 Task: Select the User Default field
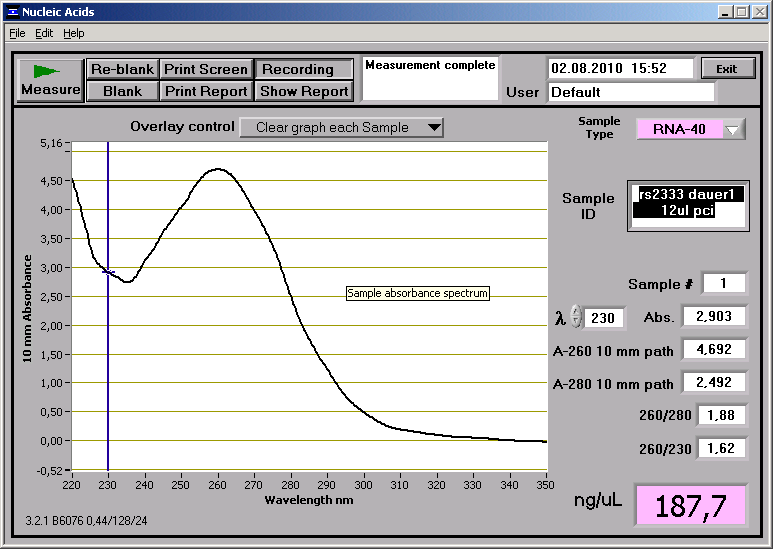click(x=631, y=92)
